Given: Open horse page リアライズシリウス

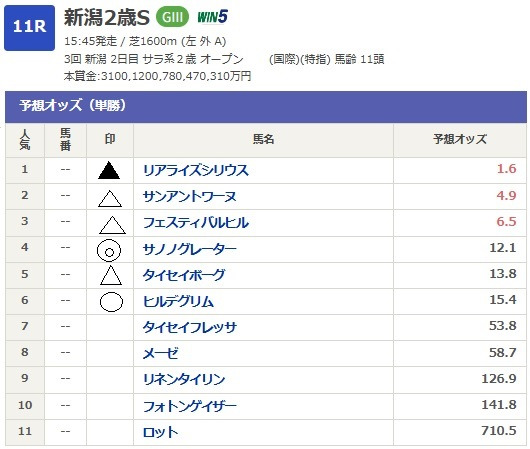Looking at the screenshot, I should point(196,170).
